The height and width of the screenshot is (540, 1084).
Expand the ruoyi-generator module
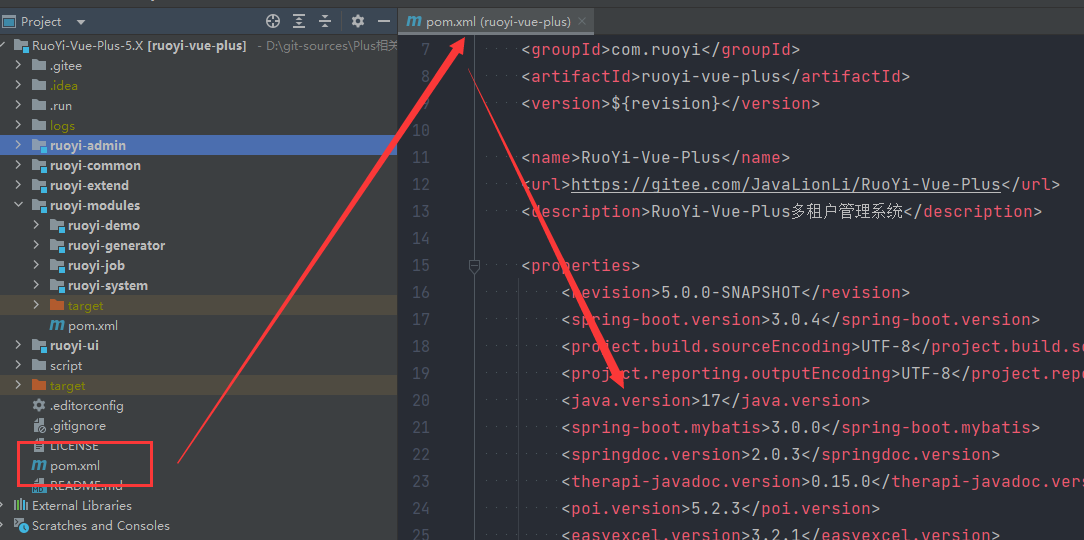37,245
